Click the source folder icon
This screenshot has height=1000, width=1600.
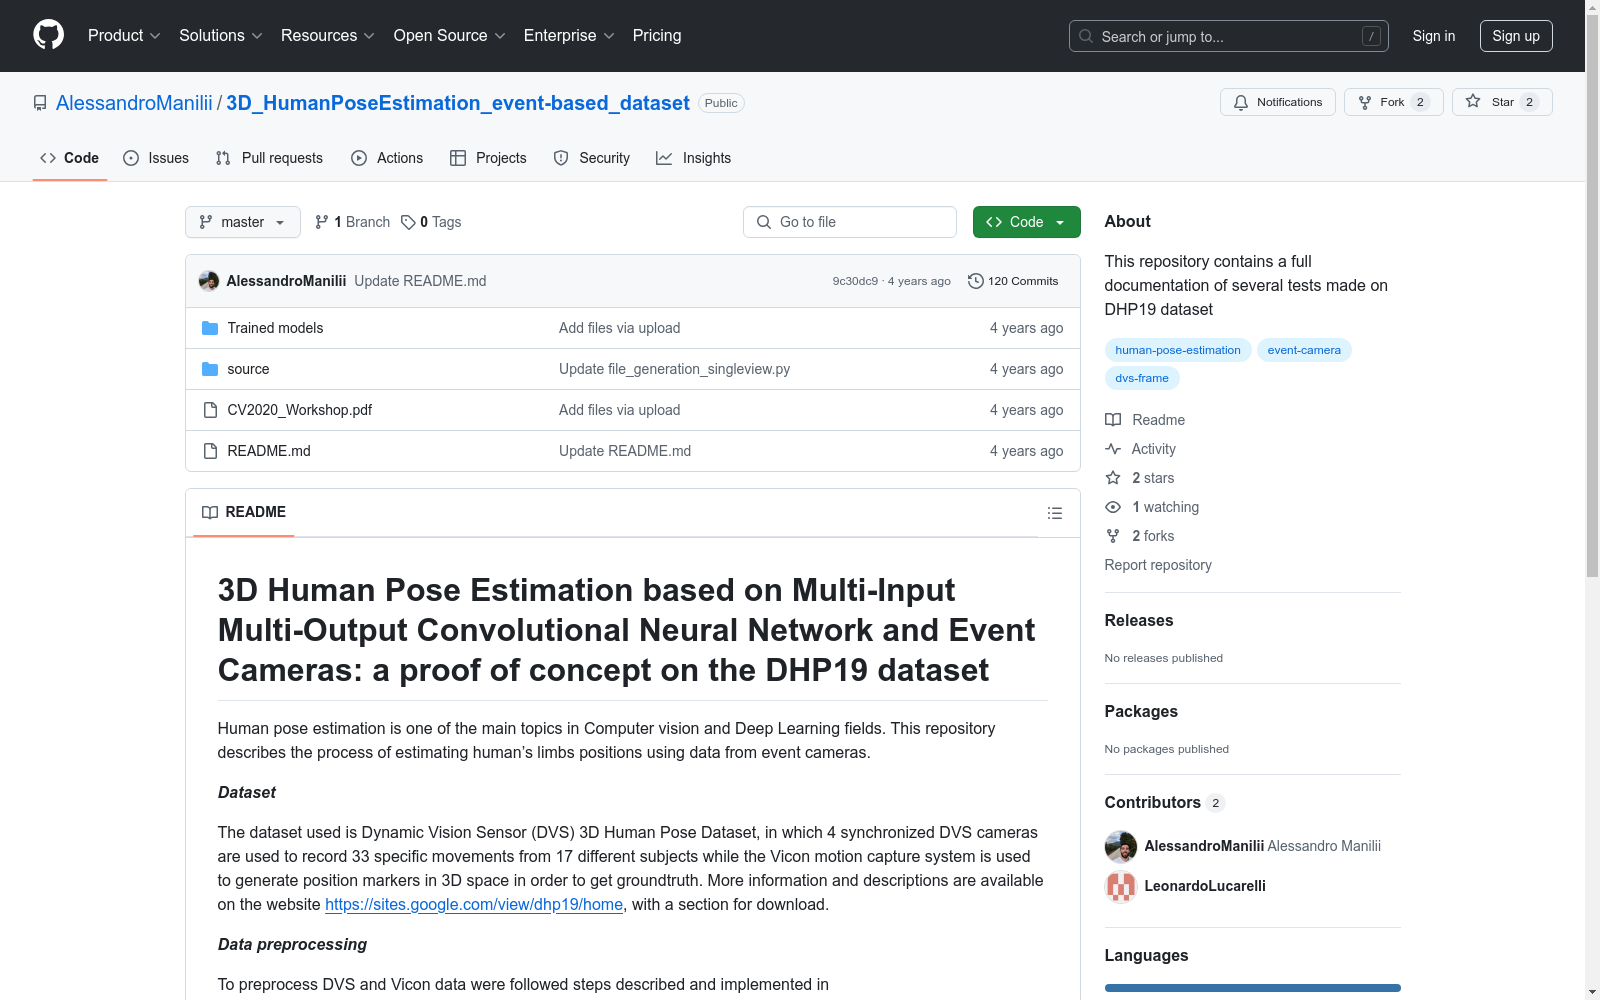pyautogui.click(x=210, y=369)
